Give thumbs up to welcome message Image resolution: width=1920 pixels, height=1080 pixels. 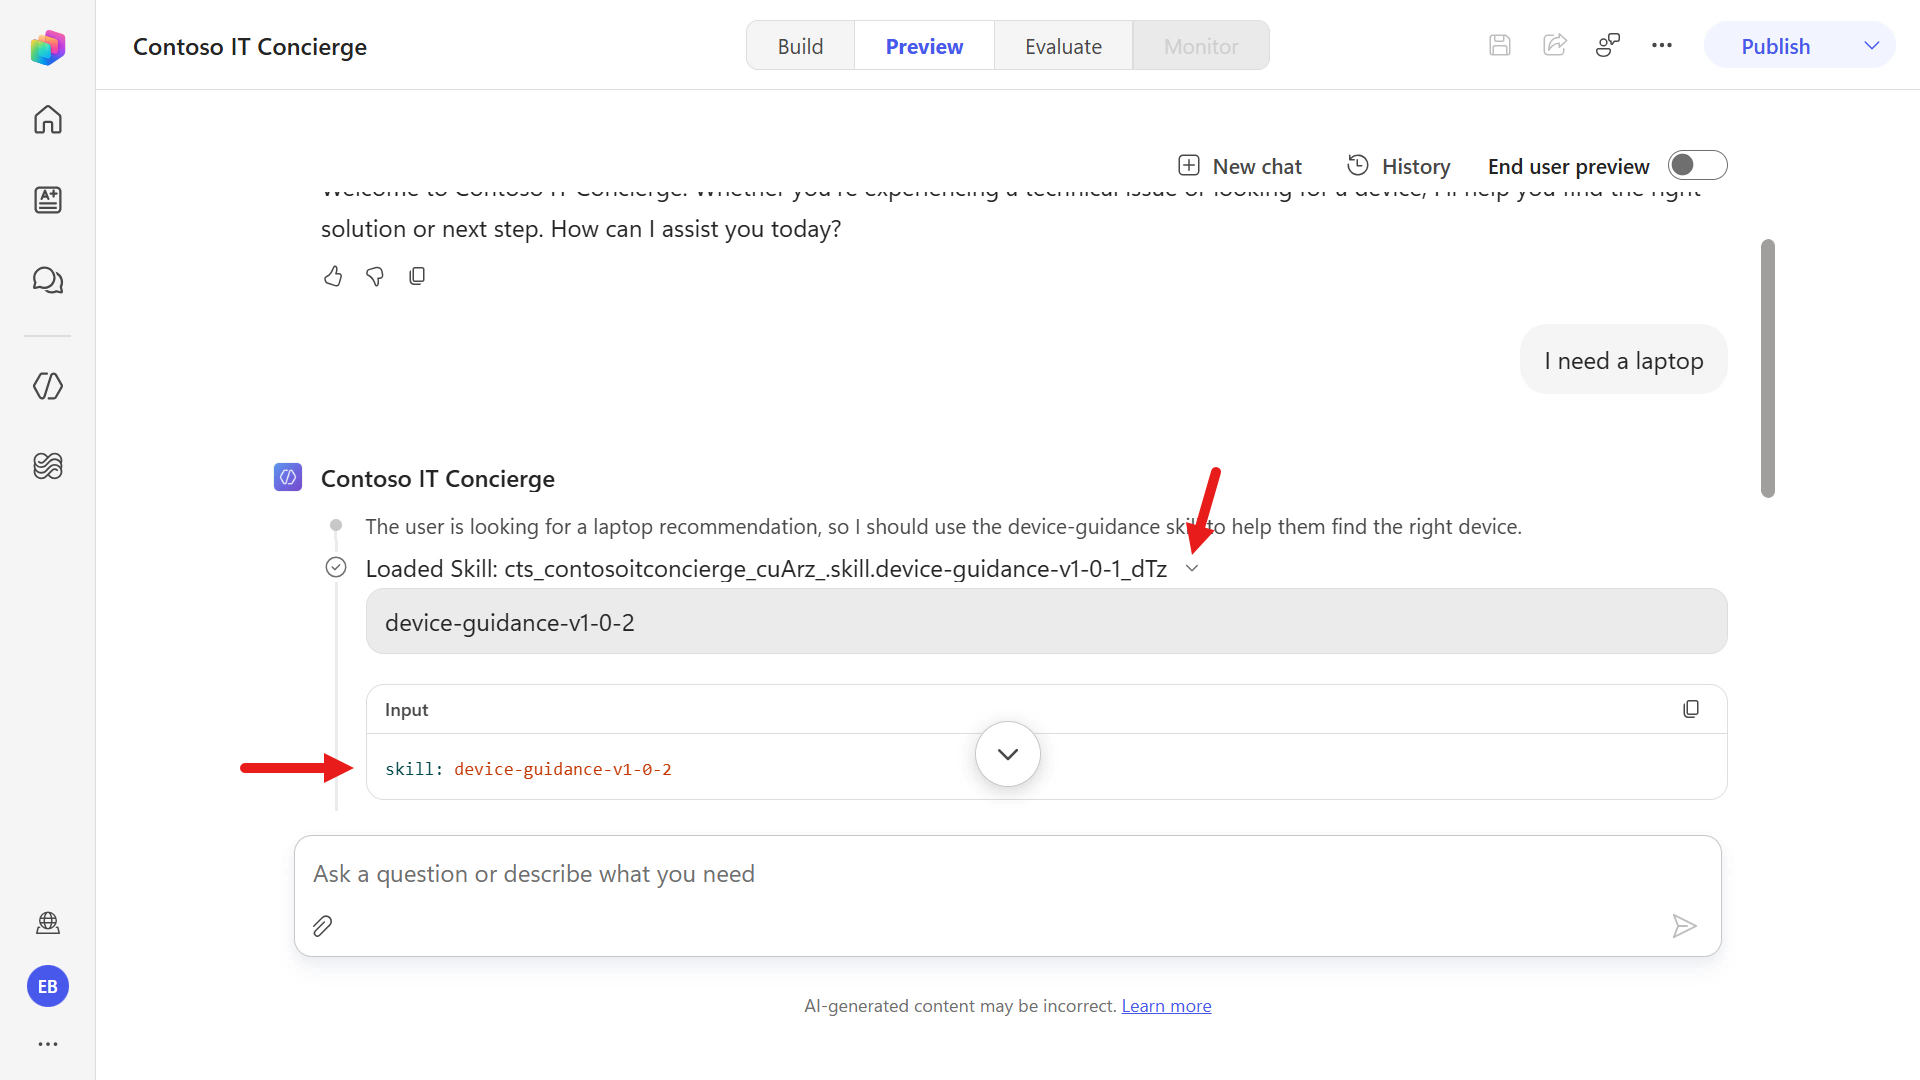pos(333,276)
